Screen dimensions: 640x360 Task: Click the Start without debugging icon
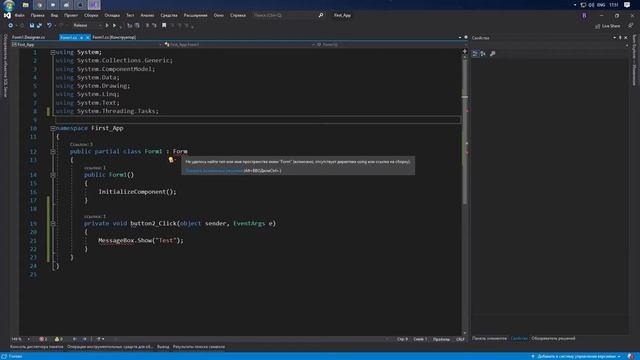pyautogui.click(x=115, y=25)
